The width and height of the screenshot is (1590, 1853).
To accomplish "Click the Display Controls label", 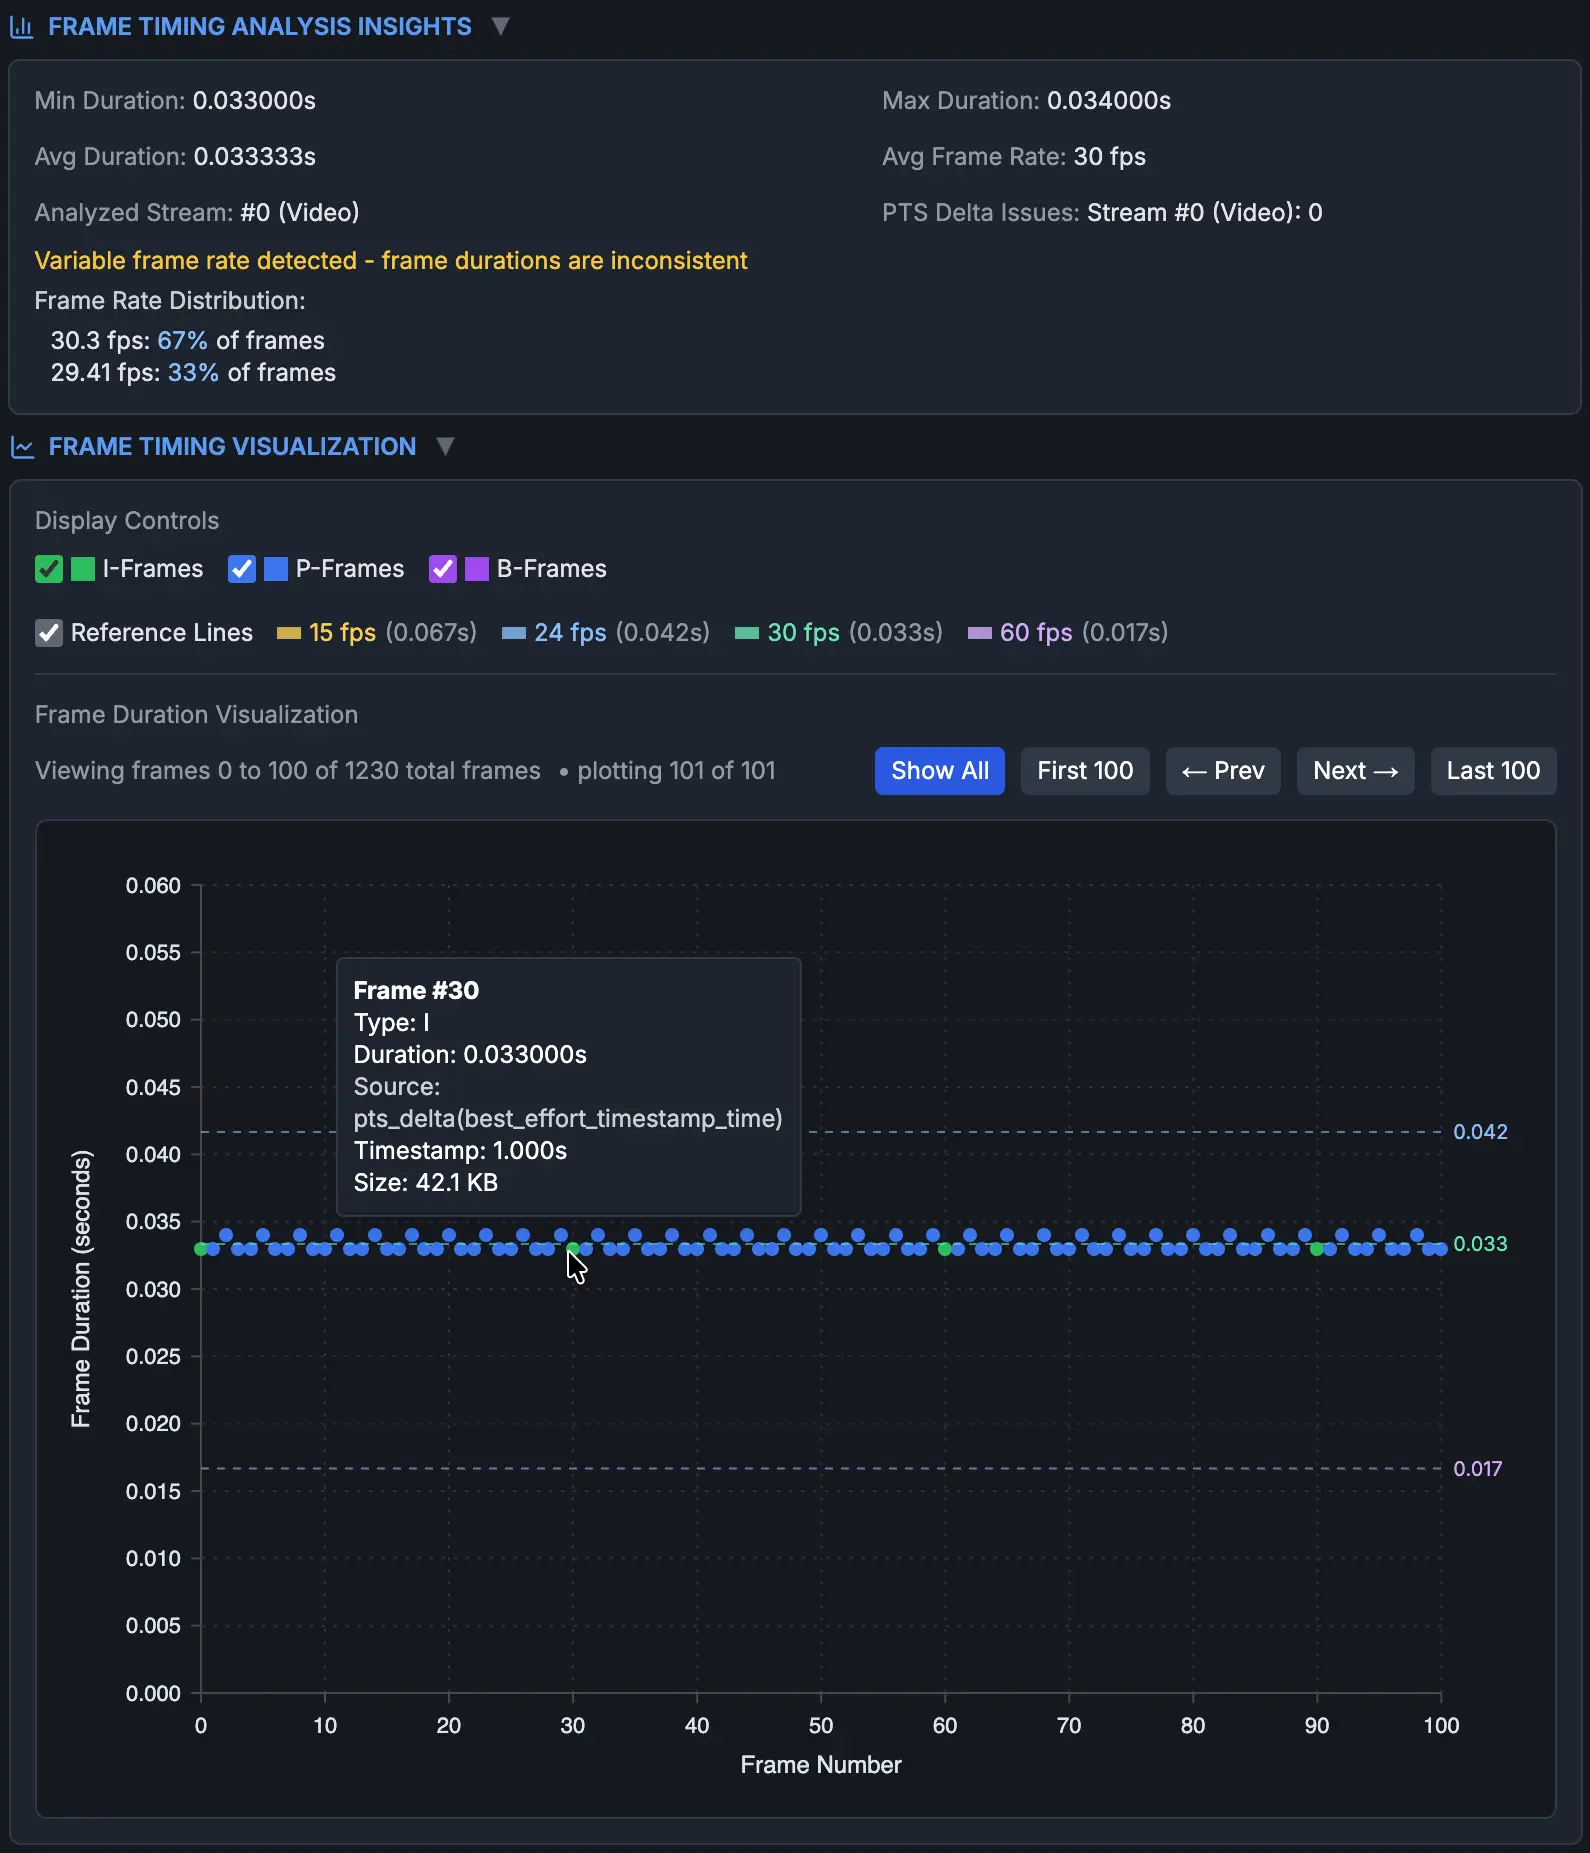I will (x=127, y=521).
